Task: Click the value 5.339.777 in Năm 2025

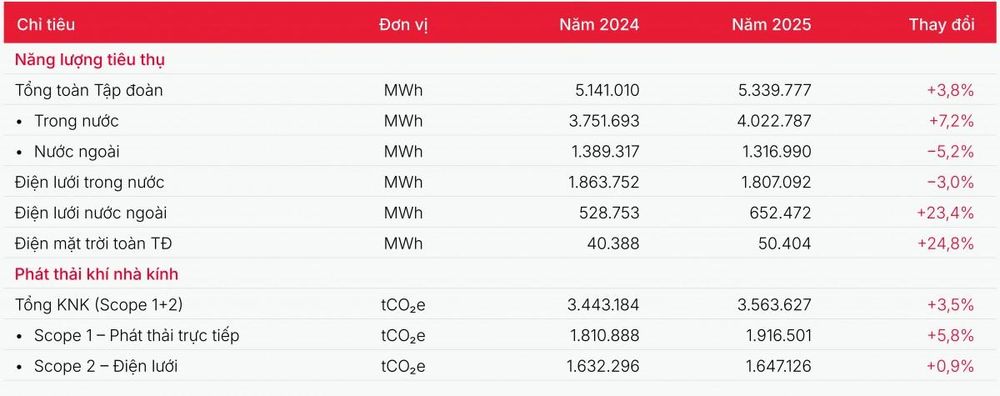Action: (774, 91)
